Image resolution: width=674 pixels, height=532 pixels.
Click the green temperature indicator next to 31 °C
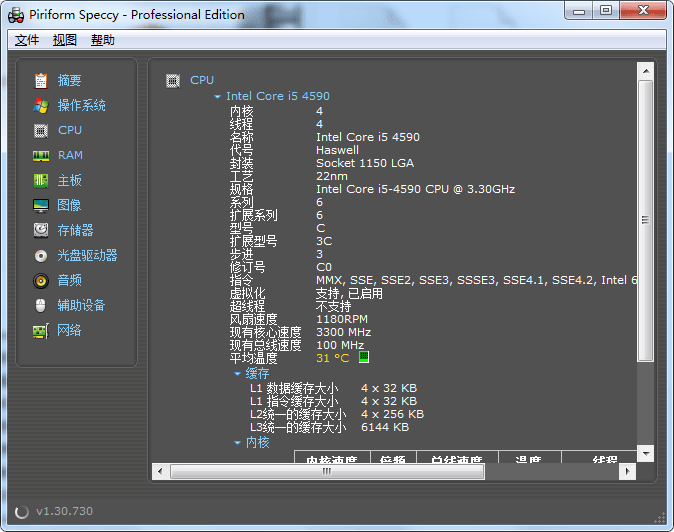[x=364, y=357]
